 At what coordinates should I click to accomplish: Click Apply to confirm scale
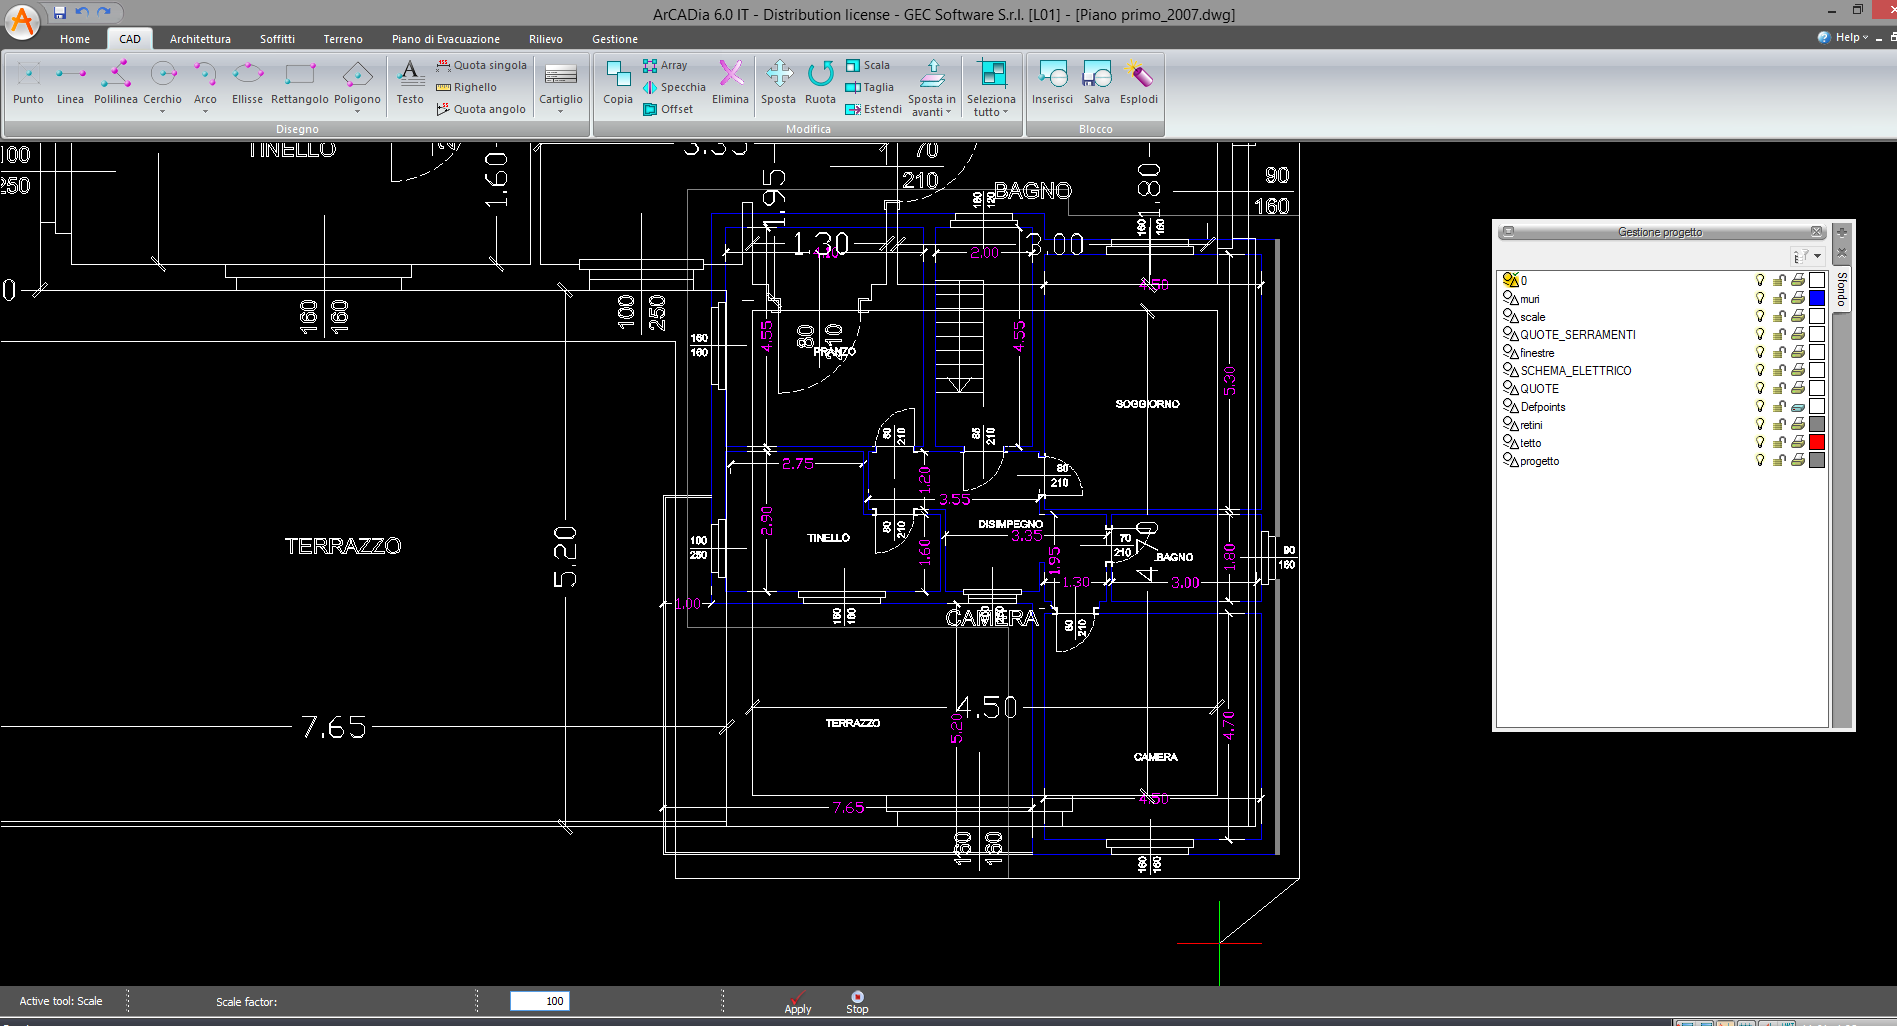tap(798, 1002)
